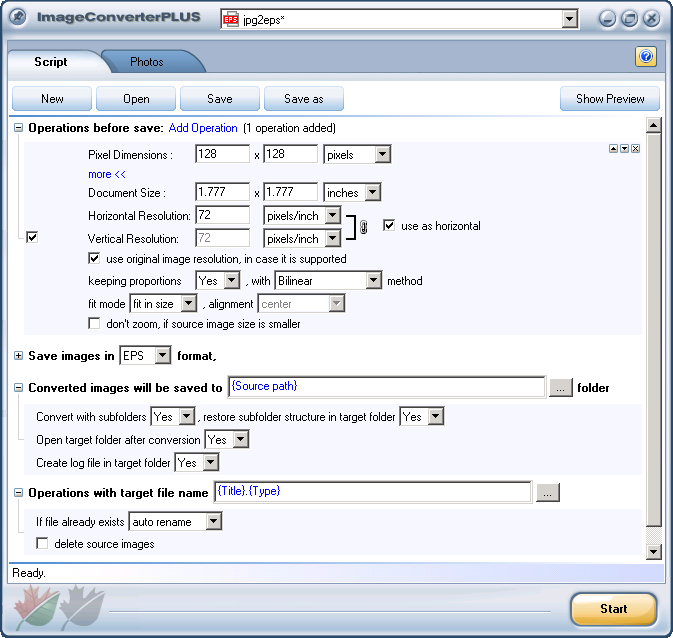
Task: Click the vertical scrollbar thumb
Action: pos(653,330)
